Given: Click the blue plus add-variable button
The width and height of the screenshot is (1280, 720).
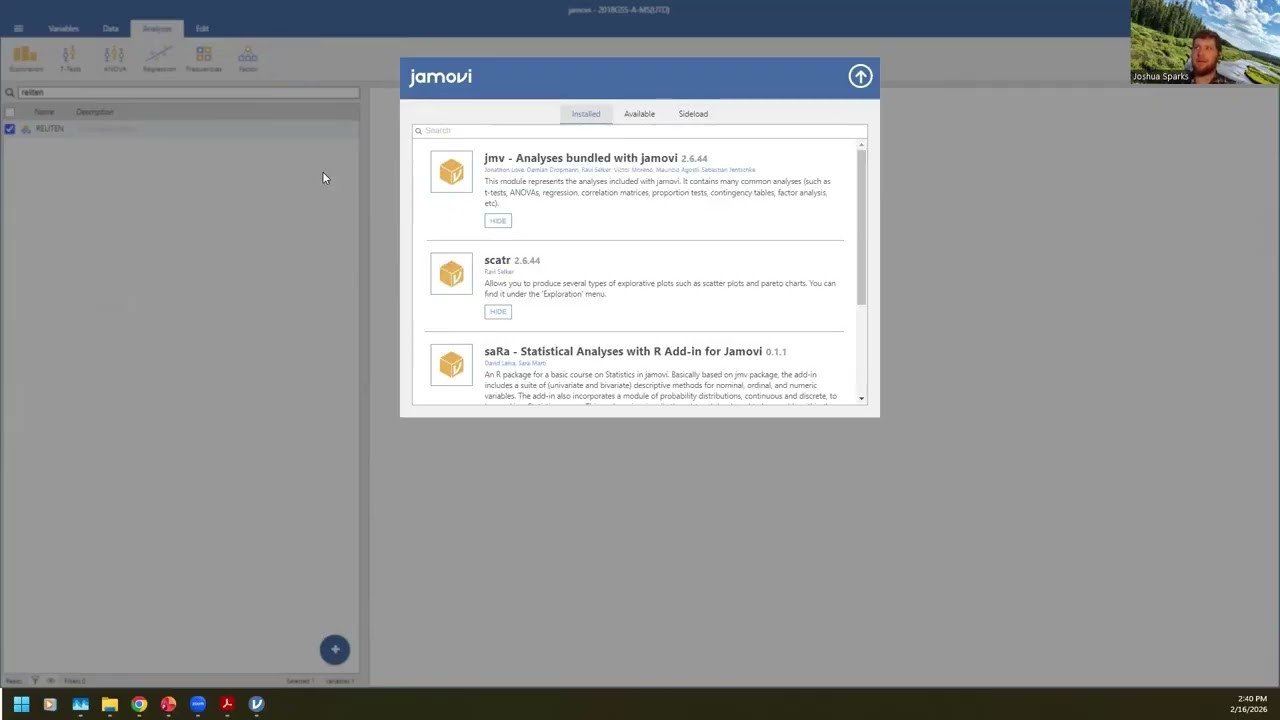Looking at the screenshot, I should 335,650.
